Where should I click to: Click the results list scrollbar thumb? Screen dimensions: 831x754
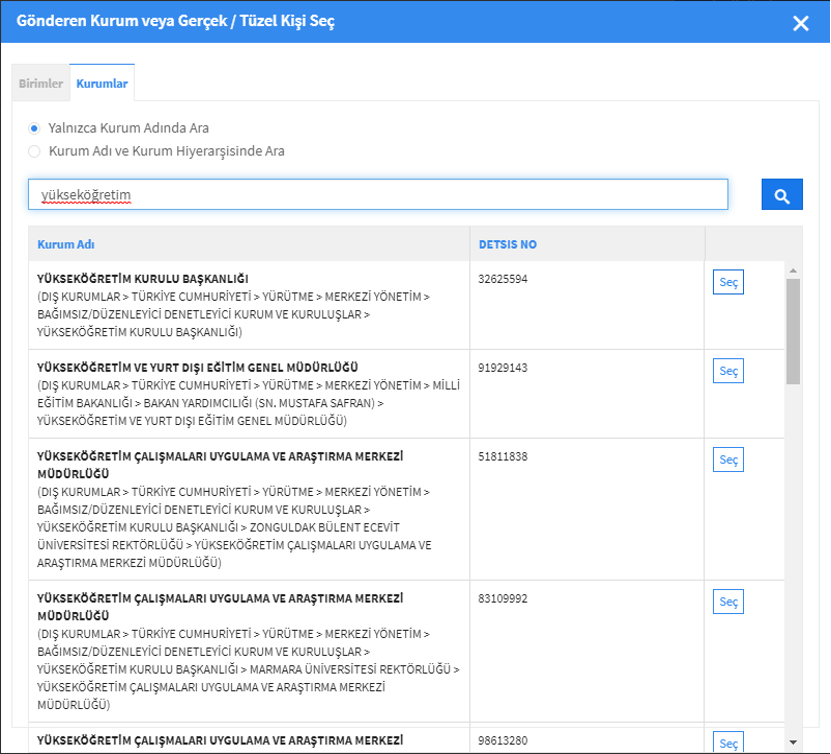[x=793, y=331]
